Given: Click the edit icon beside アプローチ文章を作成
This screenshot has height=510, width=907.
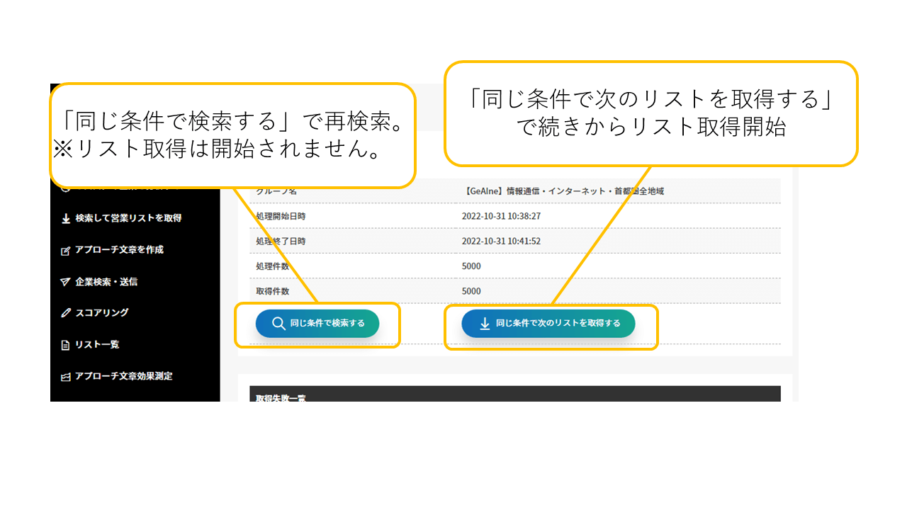Looking at the screenshot, I should [65, 250].
